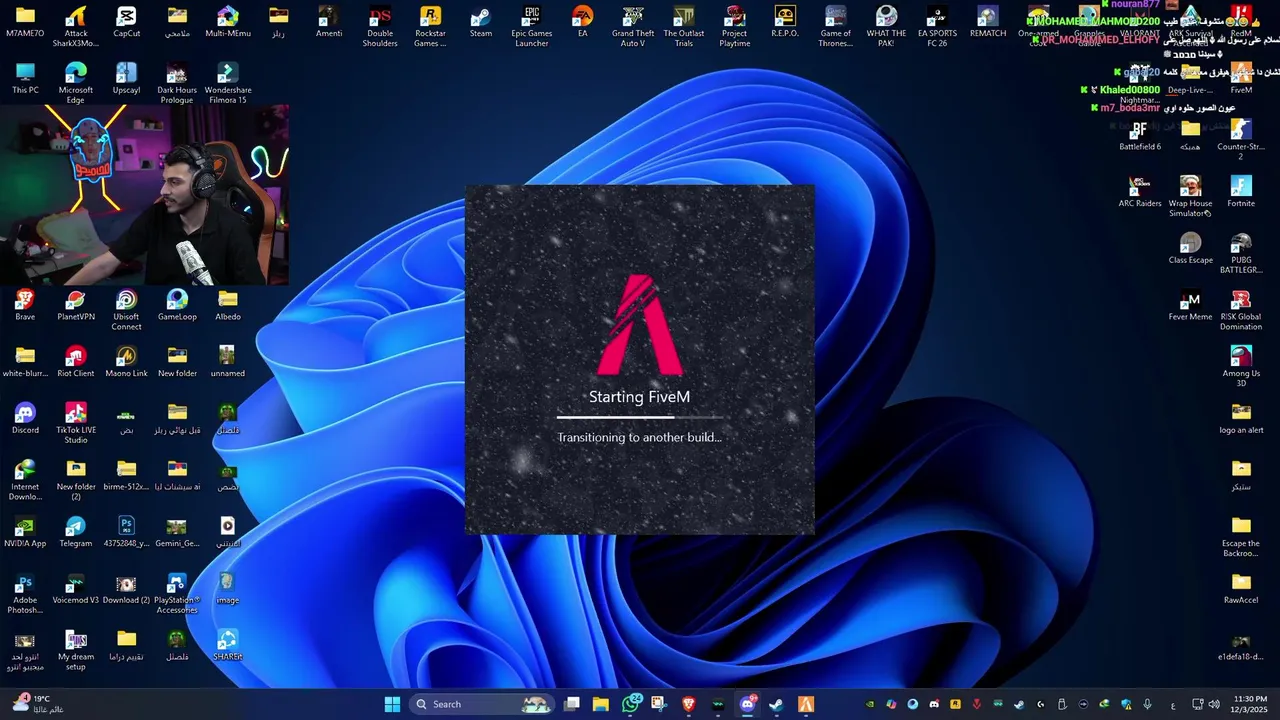This screenshot has width=1280, height=720.
Task: Launch Grand Theft Auto V shortcut
Action: (633, 26)
